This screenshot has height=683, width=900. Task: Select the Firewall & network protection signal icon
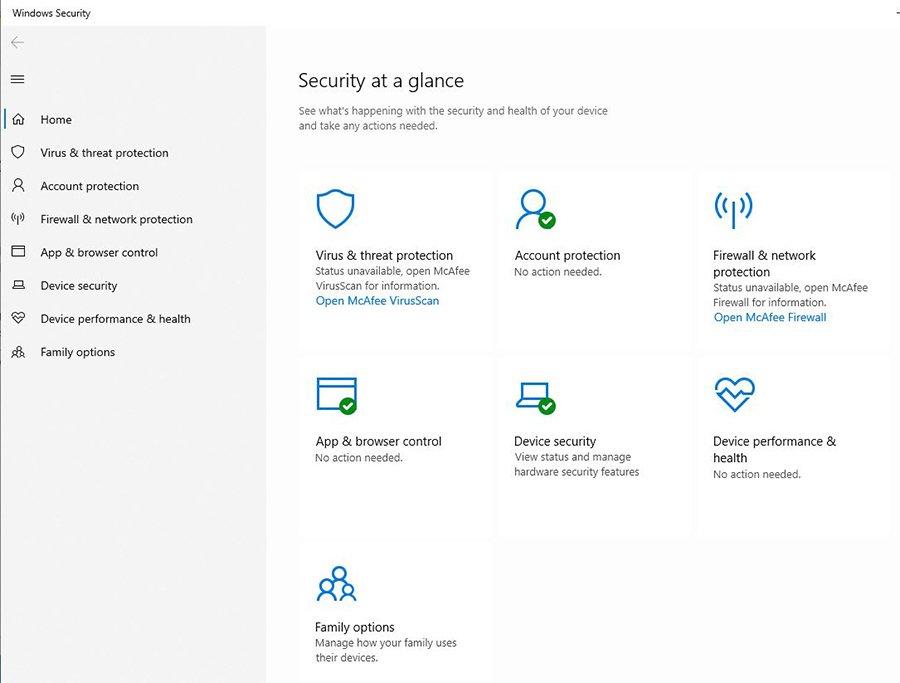(x=733, y=208)
